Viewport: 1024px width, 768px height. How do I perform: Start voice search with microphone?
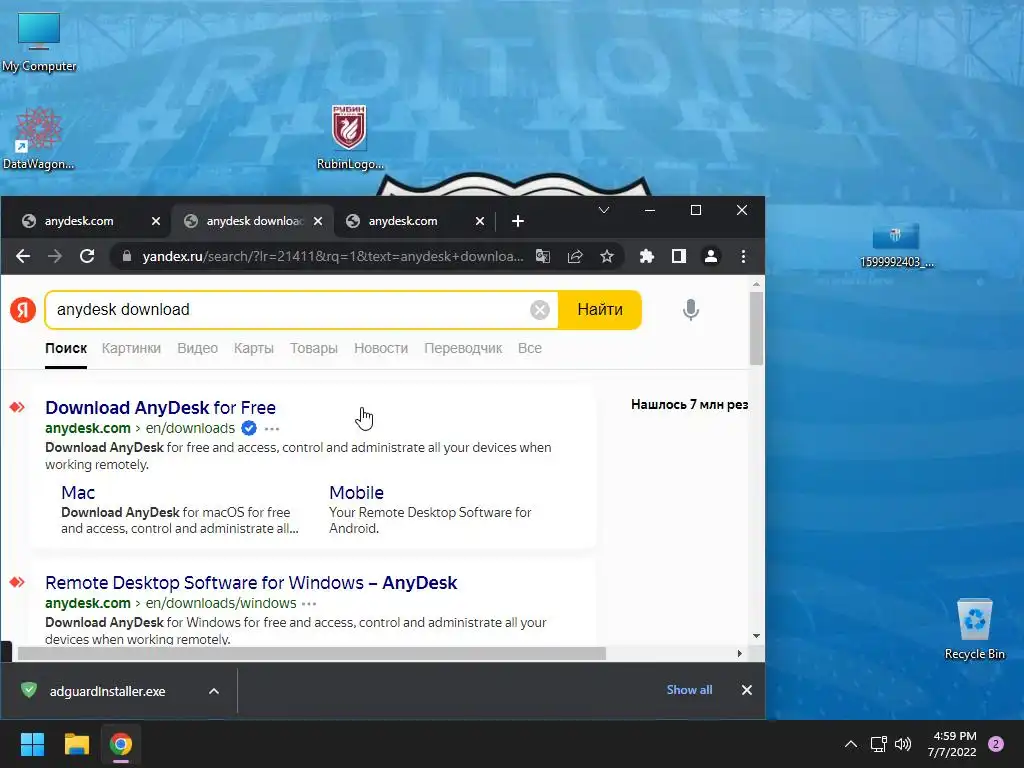[x=691, y=310]
